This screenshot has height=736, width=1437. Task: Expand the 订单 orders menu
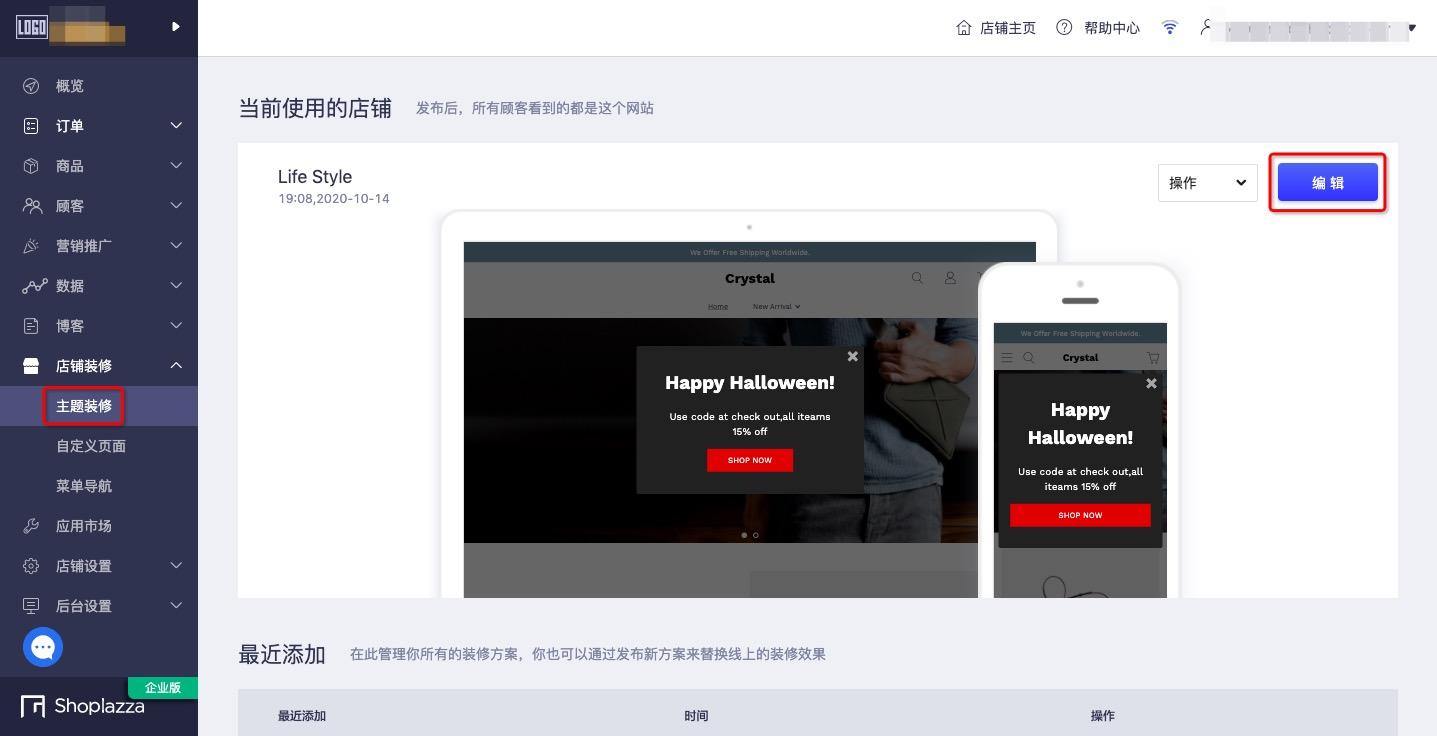tap(70, 126)
